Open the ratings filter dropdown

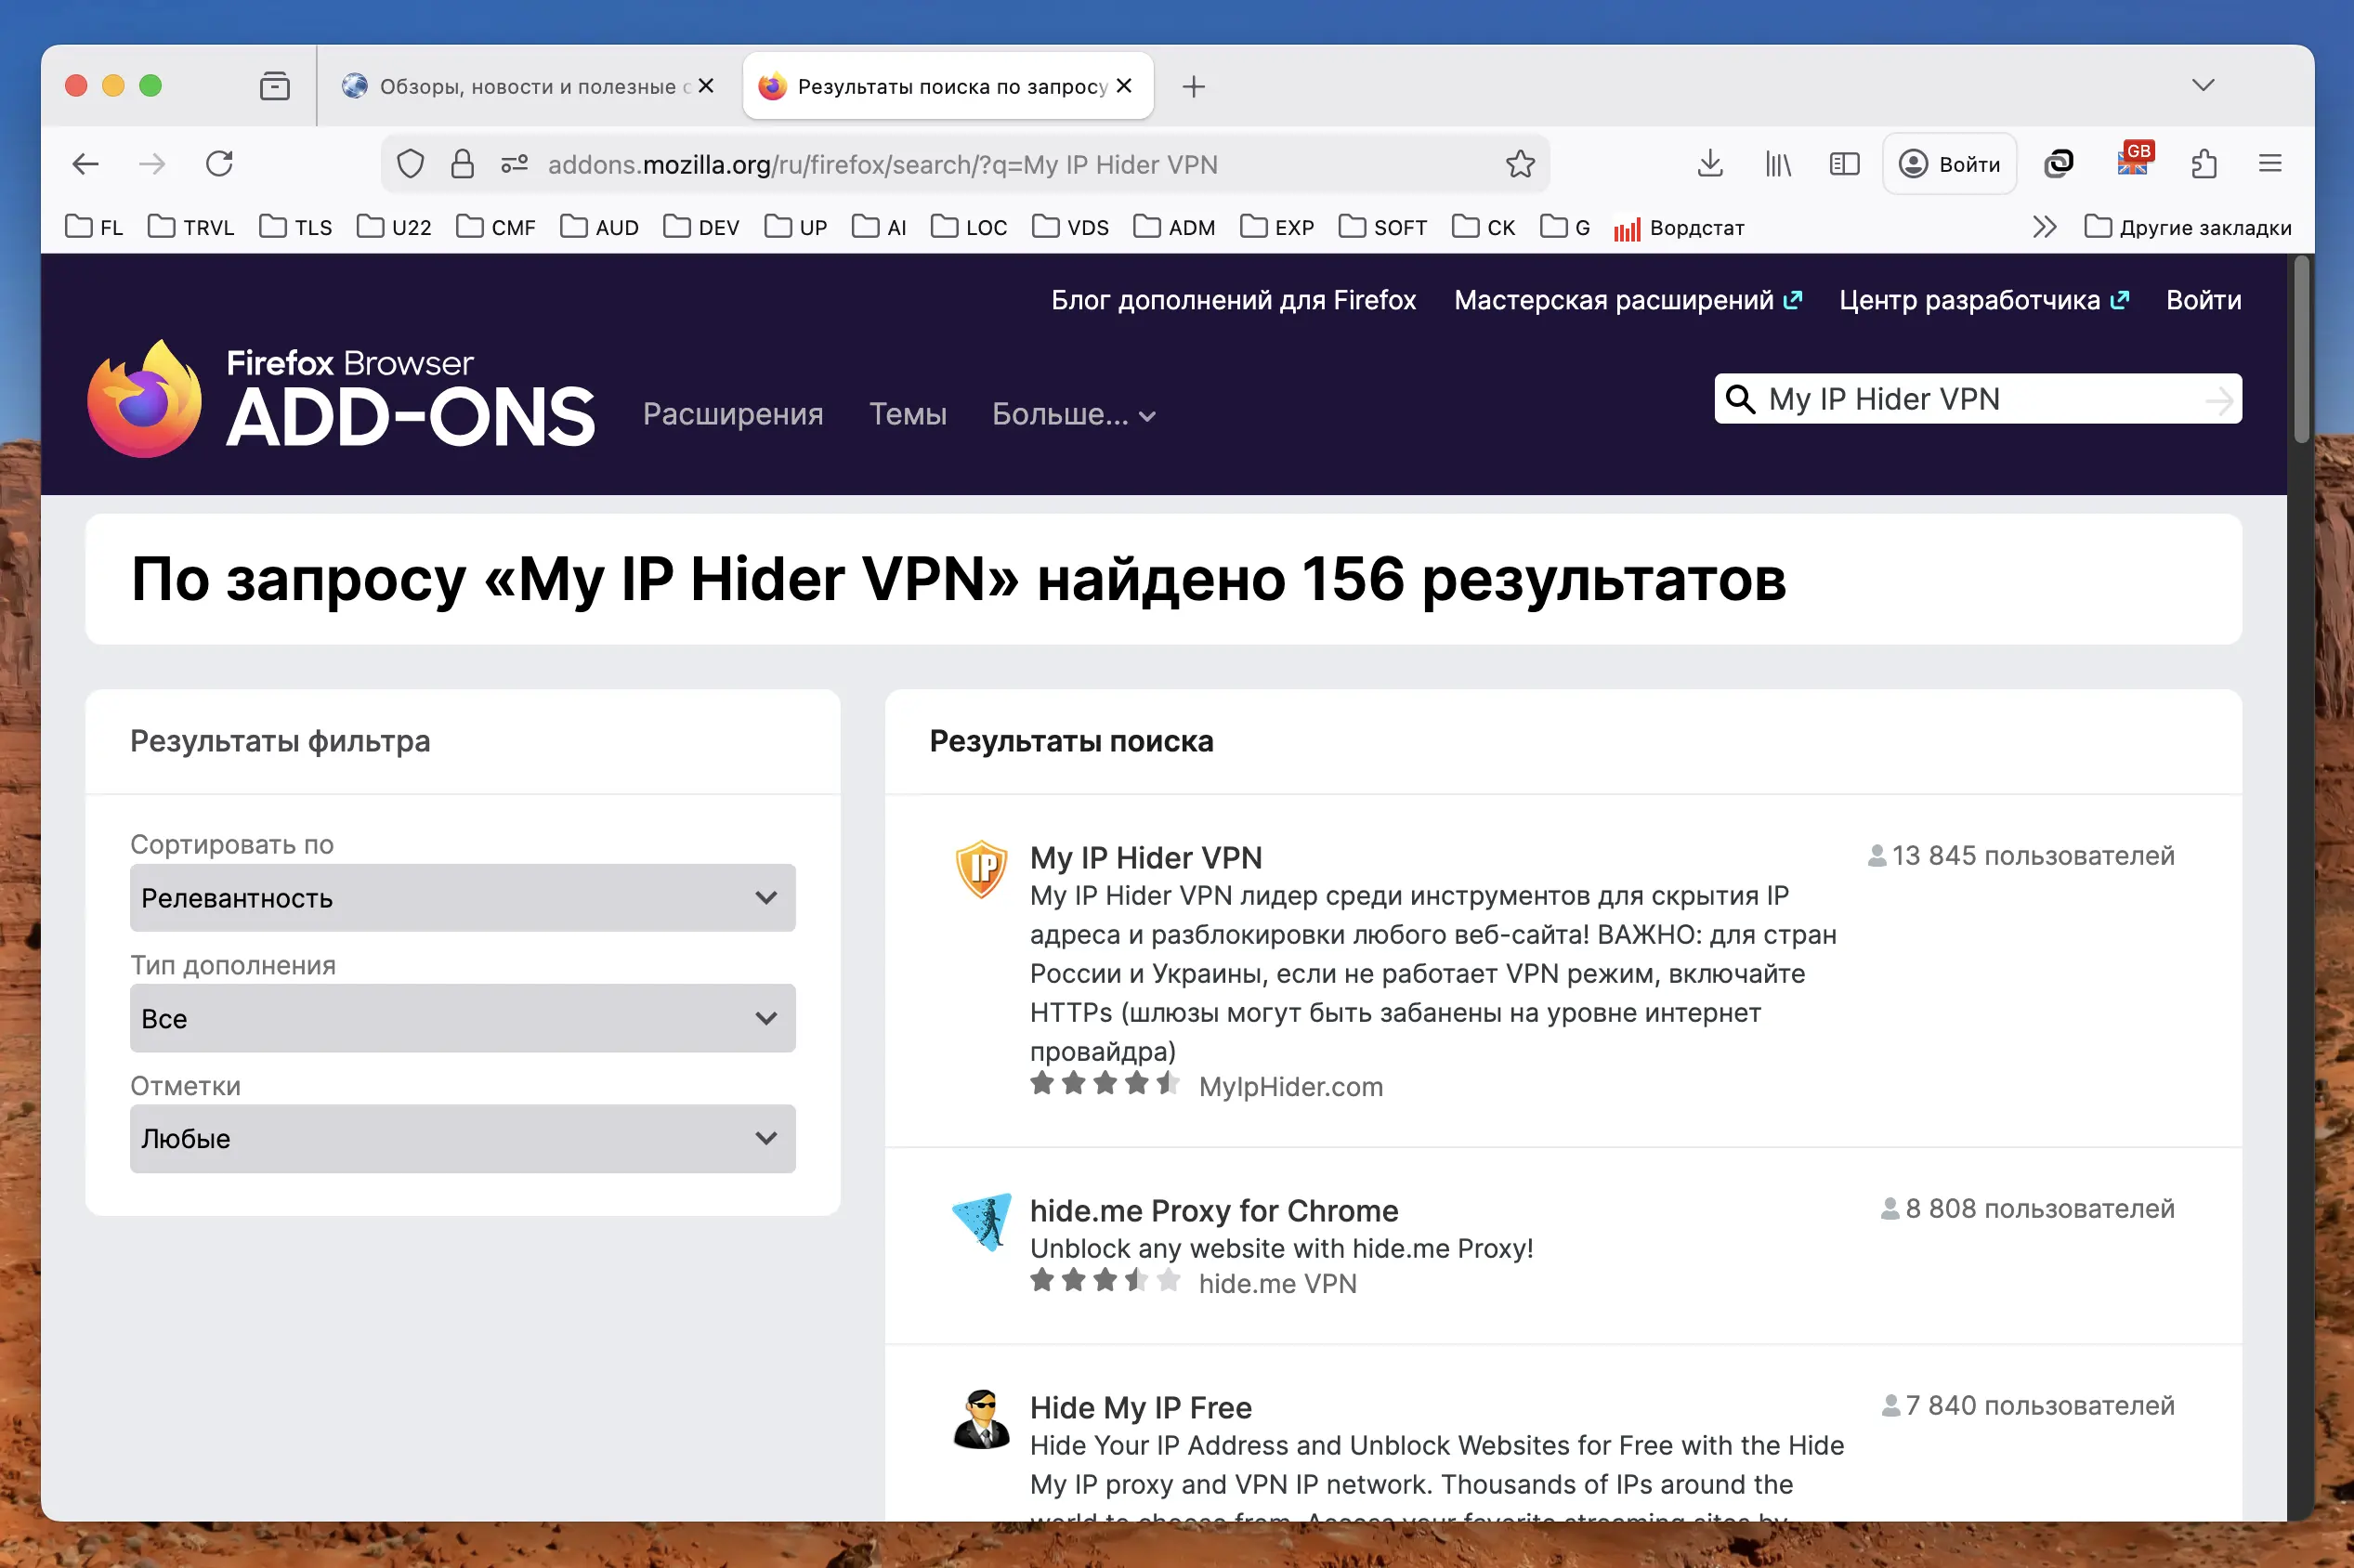[x=461, y=1138]
